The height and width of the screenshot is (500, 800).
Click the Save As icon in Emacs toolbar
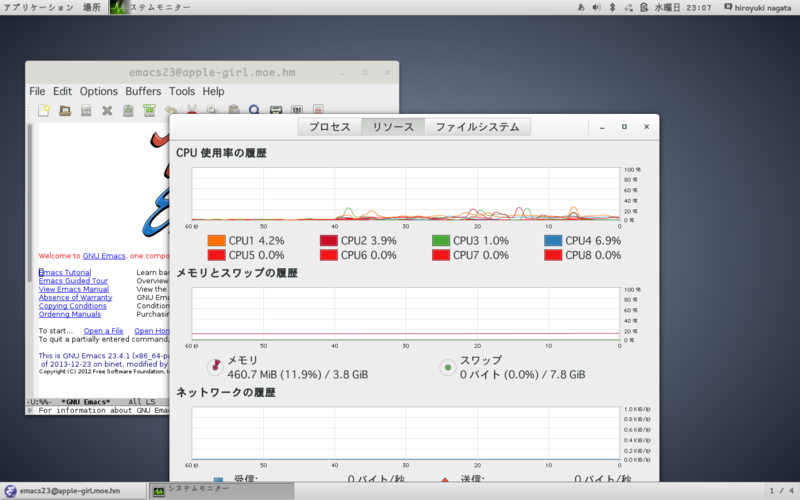coord(149,110)
